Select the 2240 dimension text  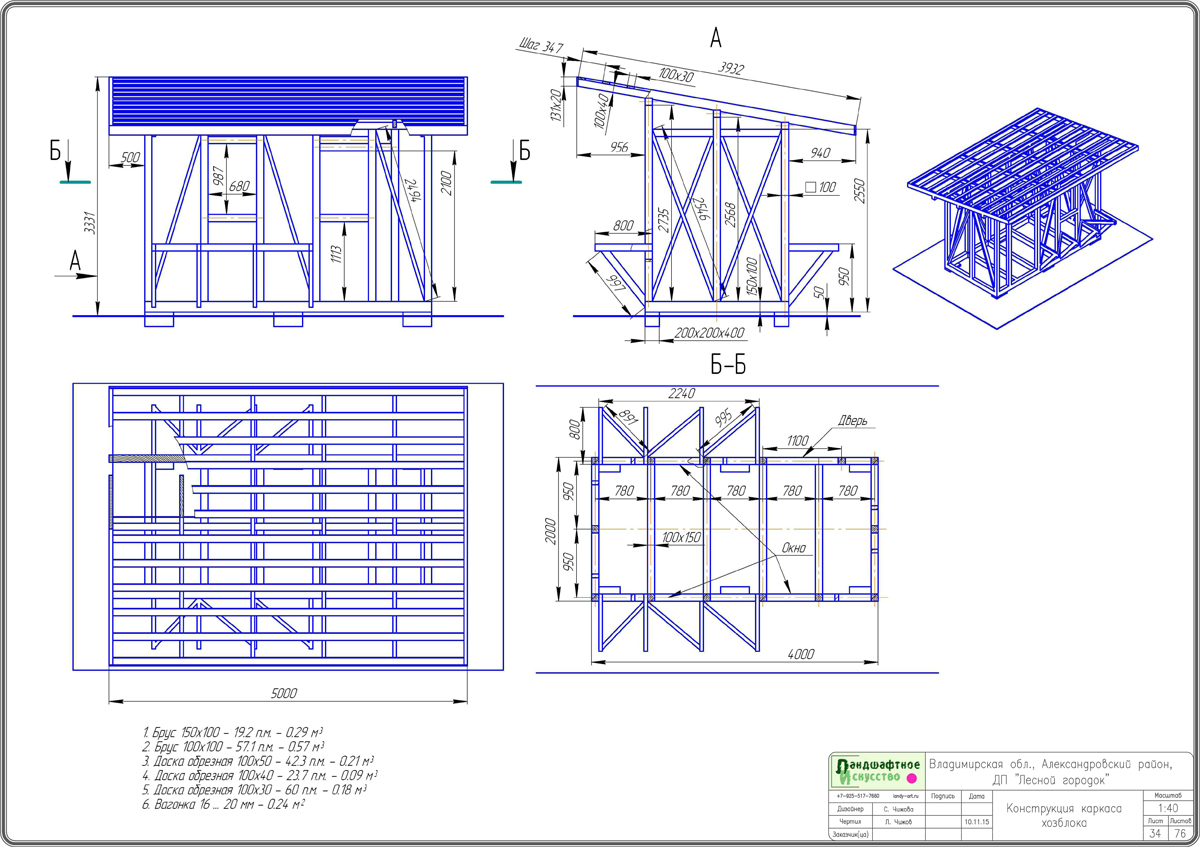(681, 393)
